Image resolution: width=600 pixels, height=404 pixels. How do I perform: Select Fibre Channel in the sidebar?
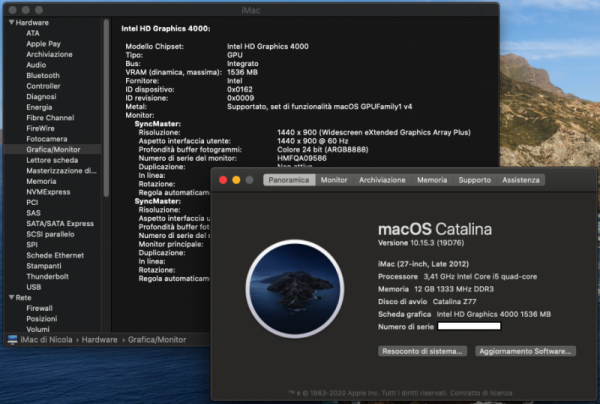coord(50,118)
